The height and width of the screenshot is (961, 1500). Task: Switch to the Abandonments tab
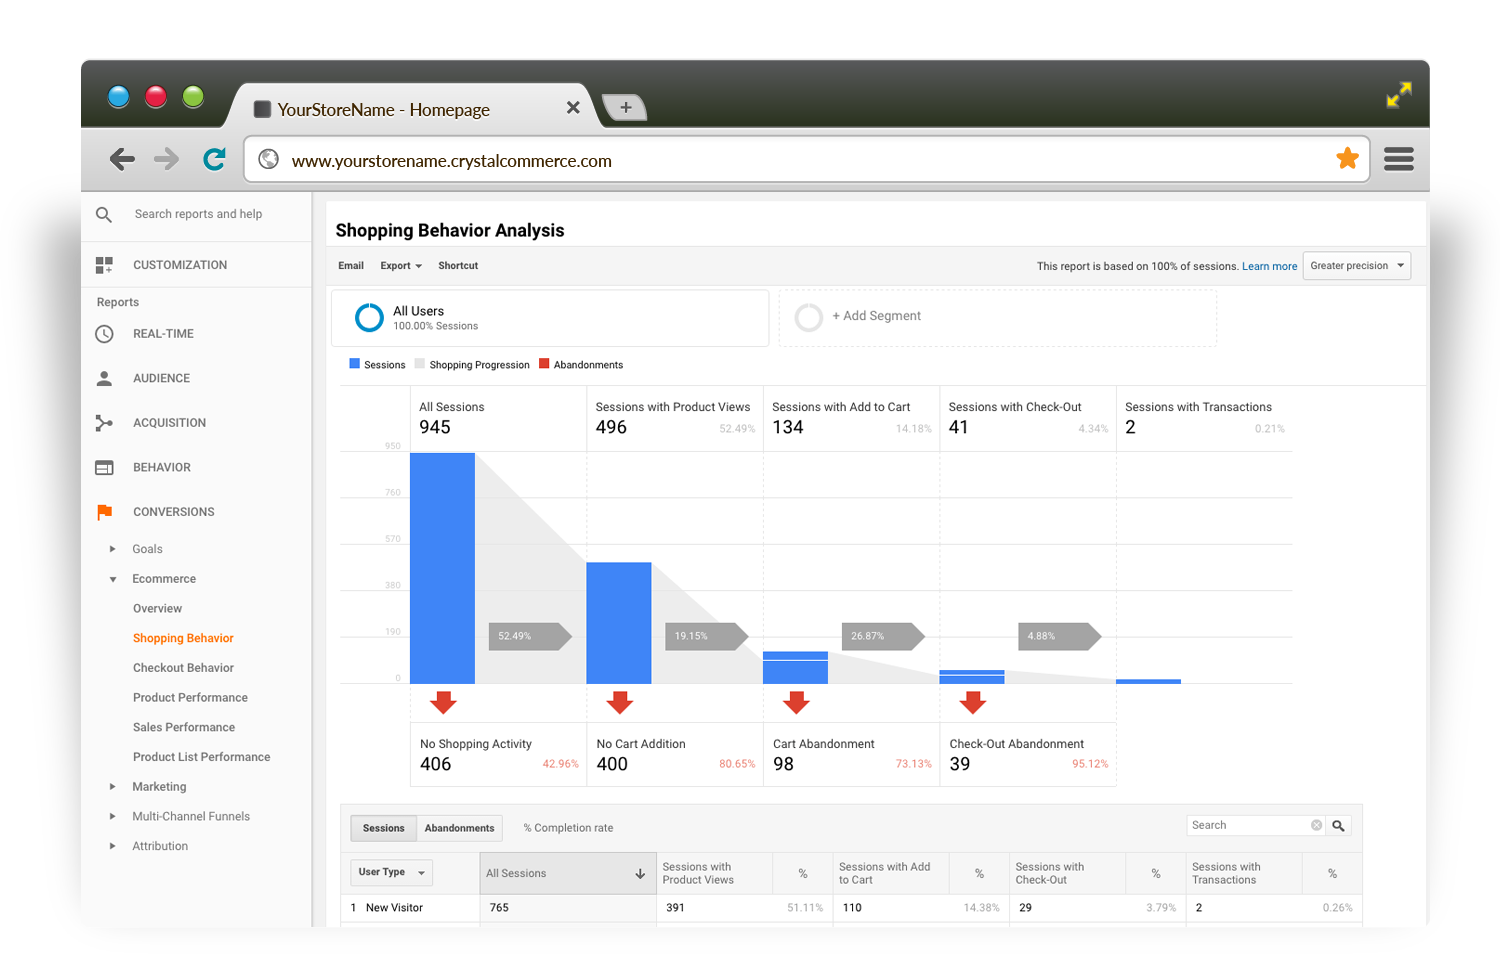pyautogui.click(x=459, y=828)
